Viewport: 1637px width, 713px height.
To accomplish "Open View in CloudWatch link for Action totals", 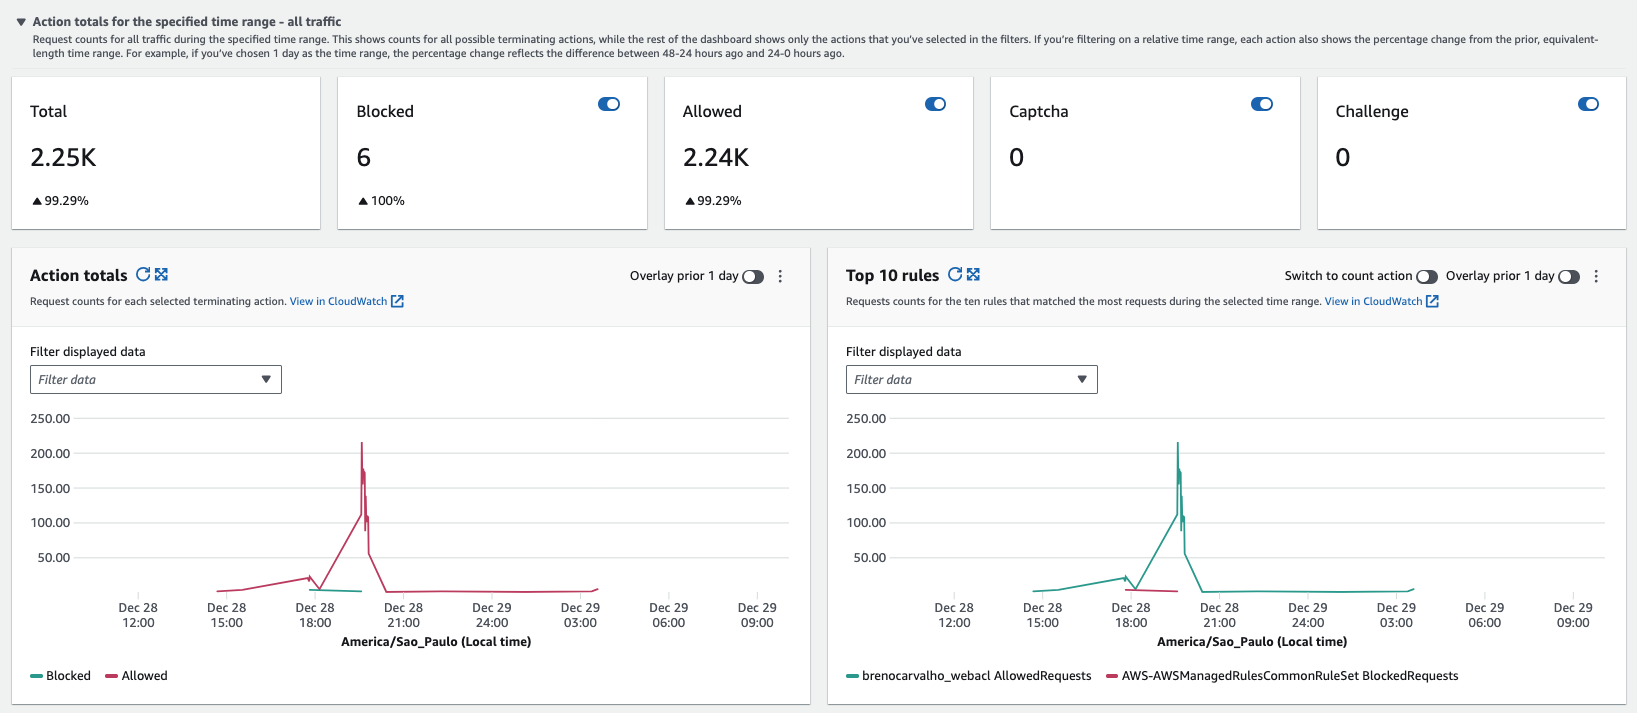I will 338,301.
